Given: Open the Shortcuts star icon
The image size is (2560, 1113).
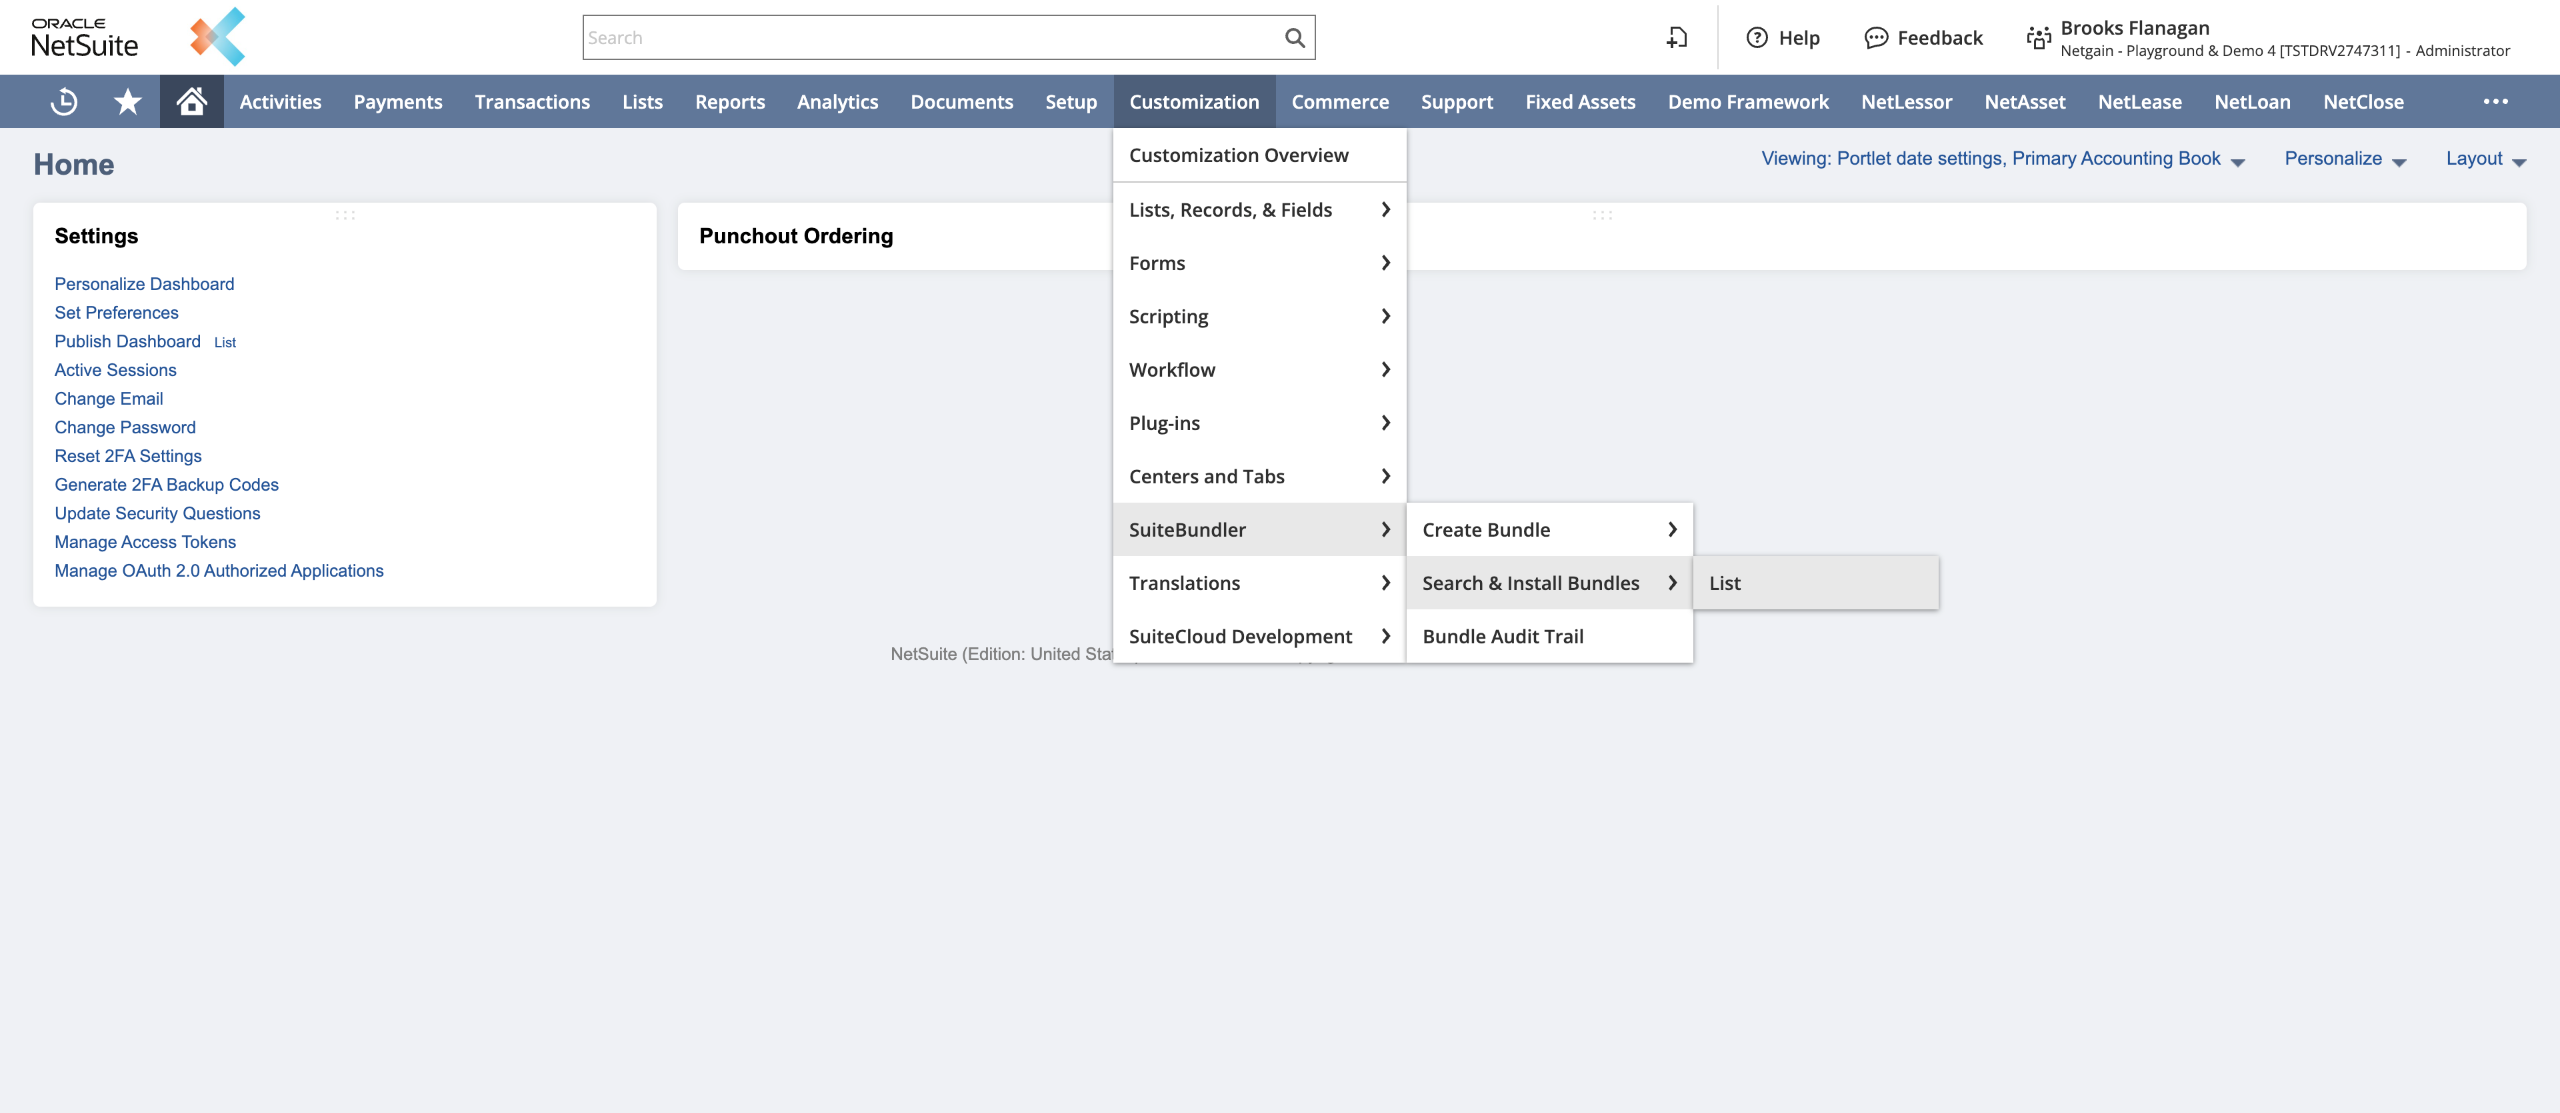Looking at the screenshot, I should click(127, 101).
